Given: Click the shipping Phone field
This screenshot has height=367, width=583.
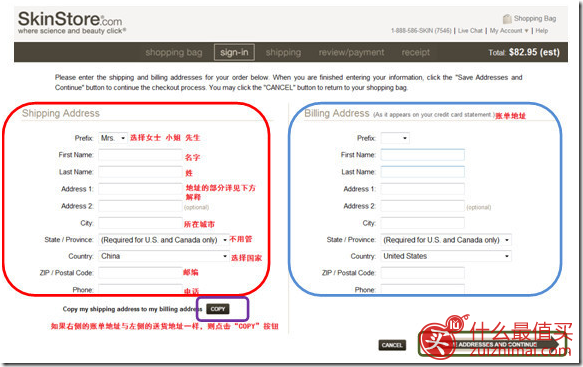Looking at the screenshot, I should coord(140,289).
